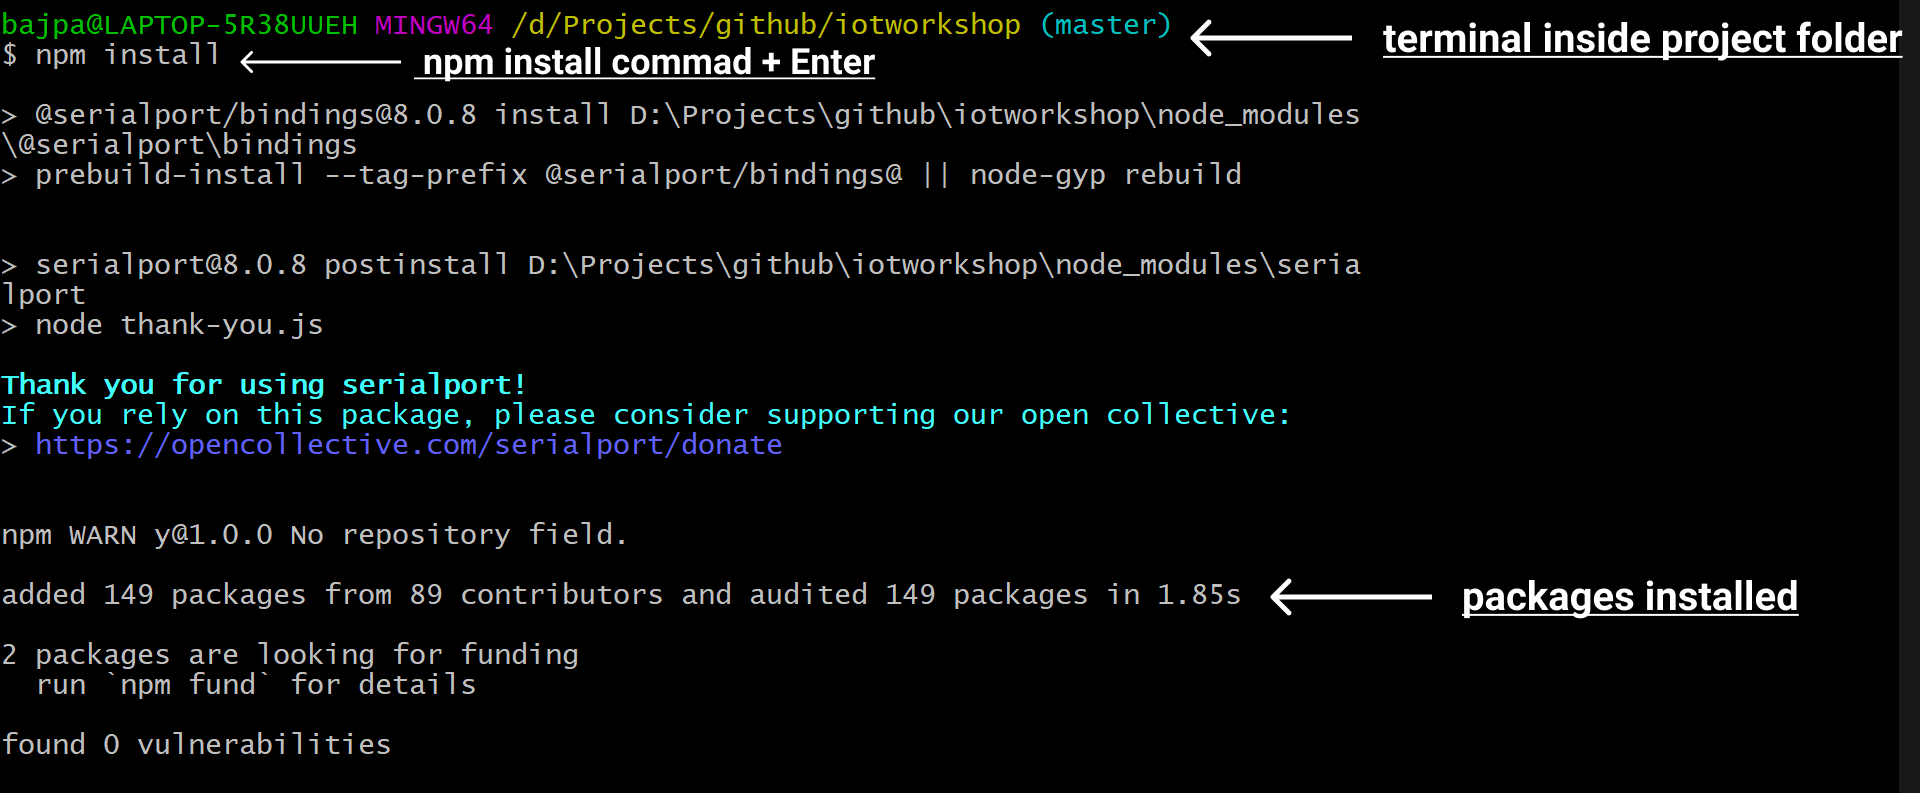Image resolution: width=1920 pixels, height=793 pixels.
Task: Click the (master) branch indicator
Action: pos(1105,24)
